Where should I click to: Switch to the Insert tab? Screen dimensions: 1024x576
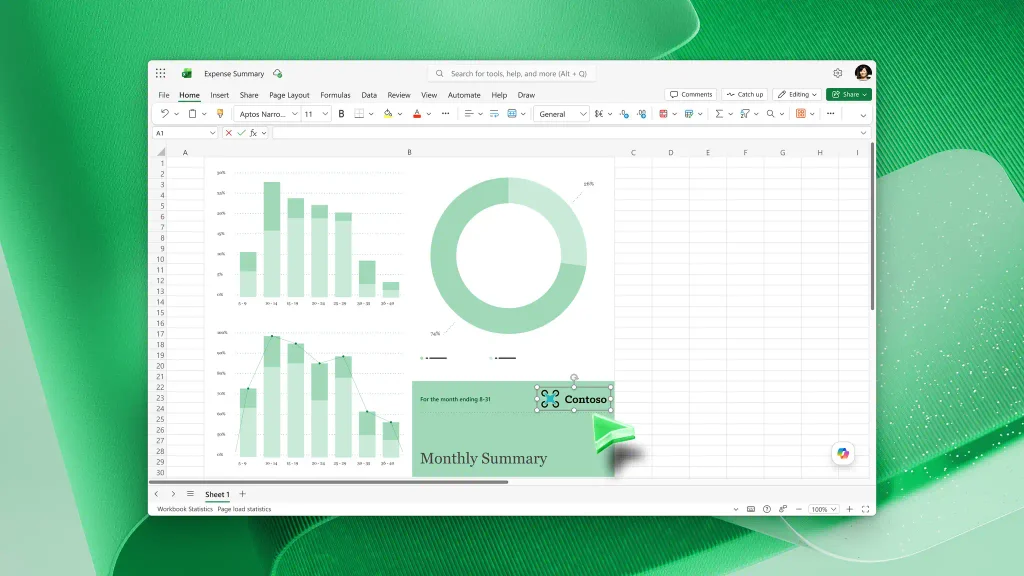[219, 95]
